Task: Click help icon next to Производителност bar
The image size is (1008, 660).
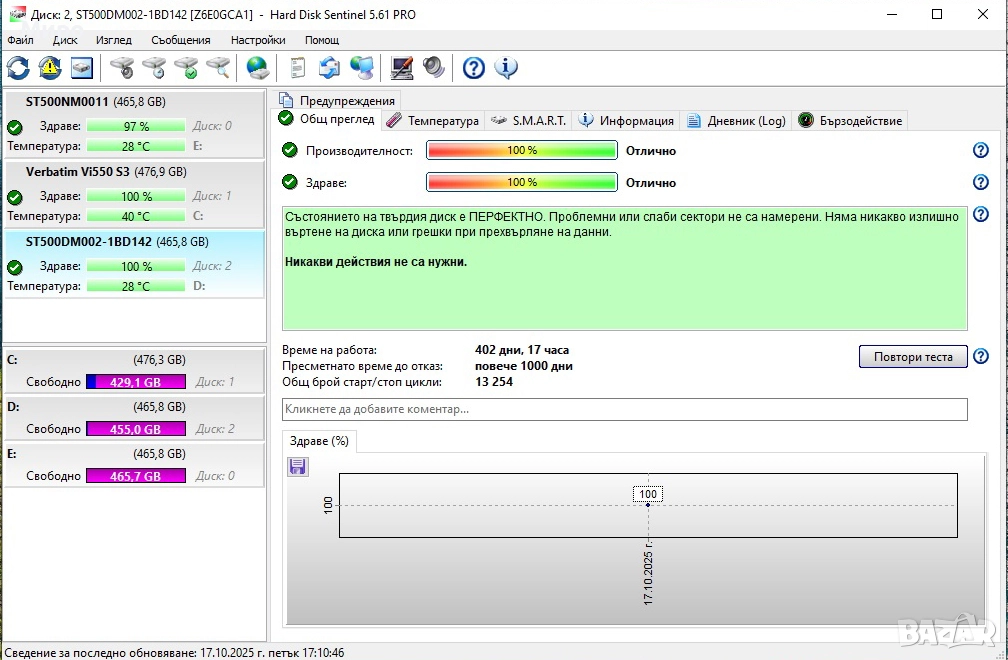Action: [980, 150]
